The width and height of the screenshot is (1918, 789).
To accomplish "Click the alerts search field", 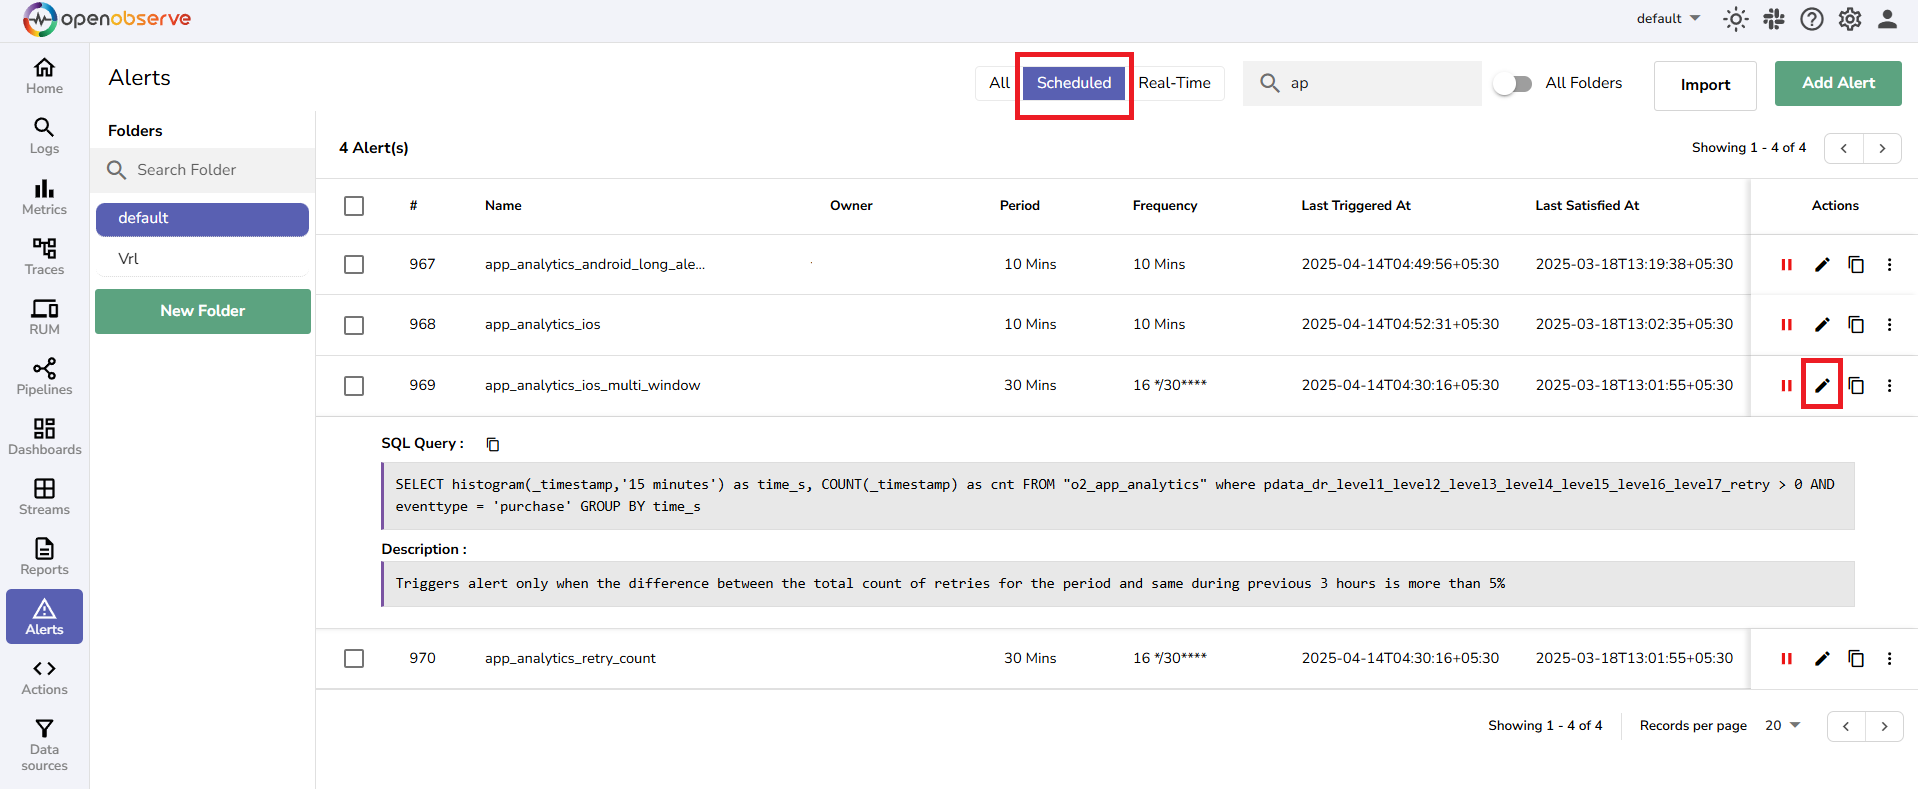I will [1362, 83].
